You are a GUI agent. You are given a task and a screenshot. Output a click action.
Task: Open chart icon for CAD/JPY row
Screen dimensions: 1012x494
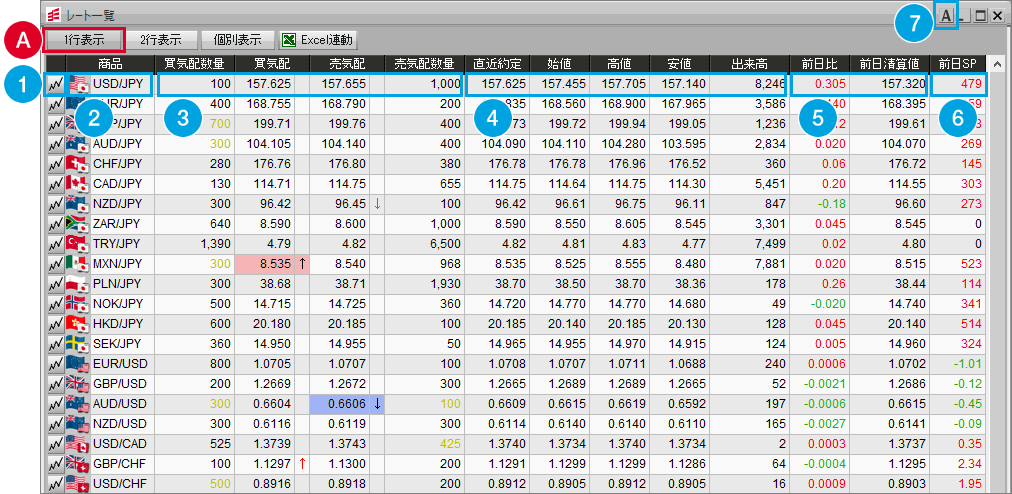coord(55,184)
